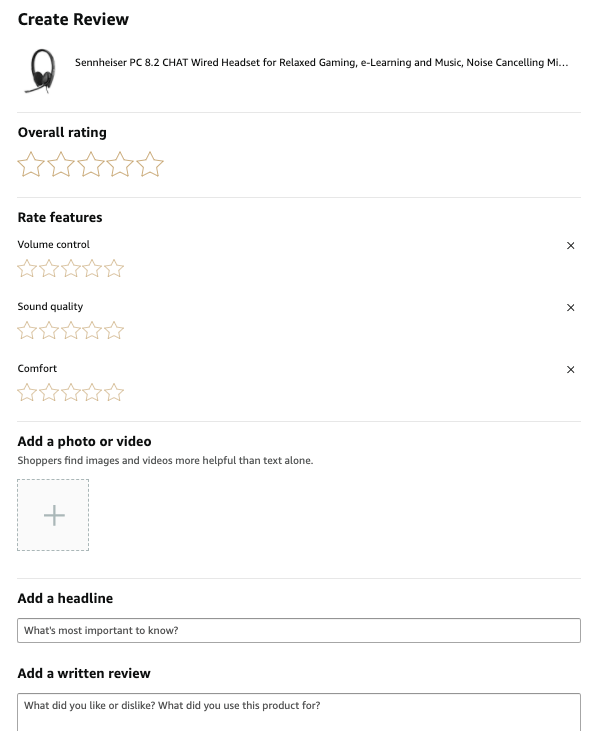The height and width of the screenshot is (731, 600).
Task: Select four stars for overall rating
Action: tap(120, 165)
